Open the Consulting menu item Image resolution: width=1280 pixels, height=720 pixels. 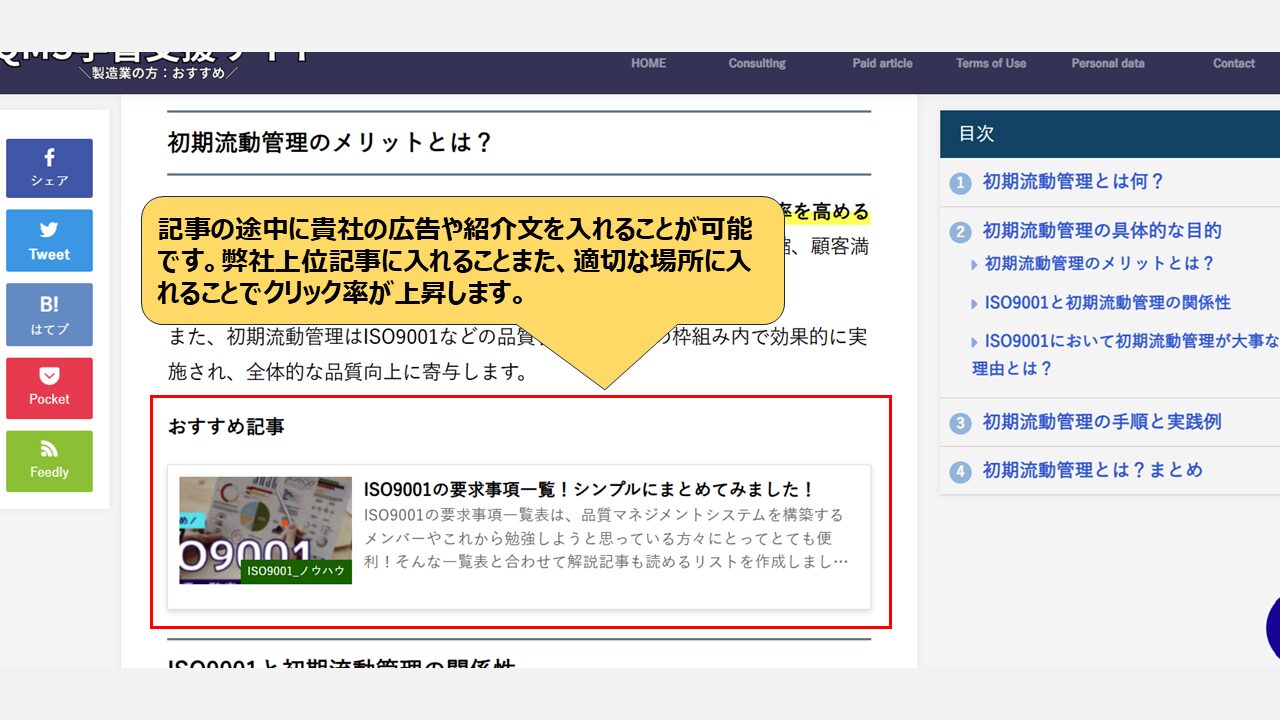pos(757,63)
